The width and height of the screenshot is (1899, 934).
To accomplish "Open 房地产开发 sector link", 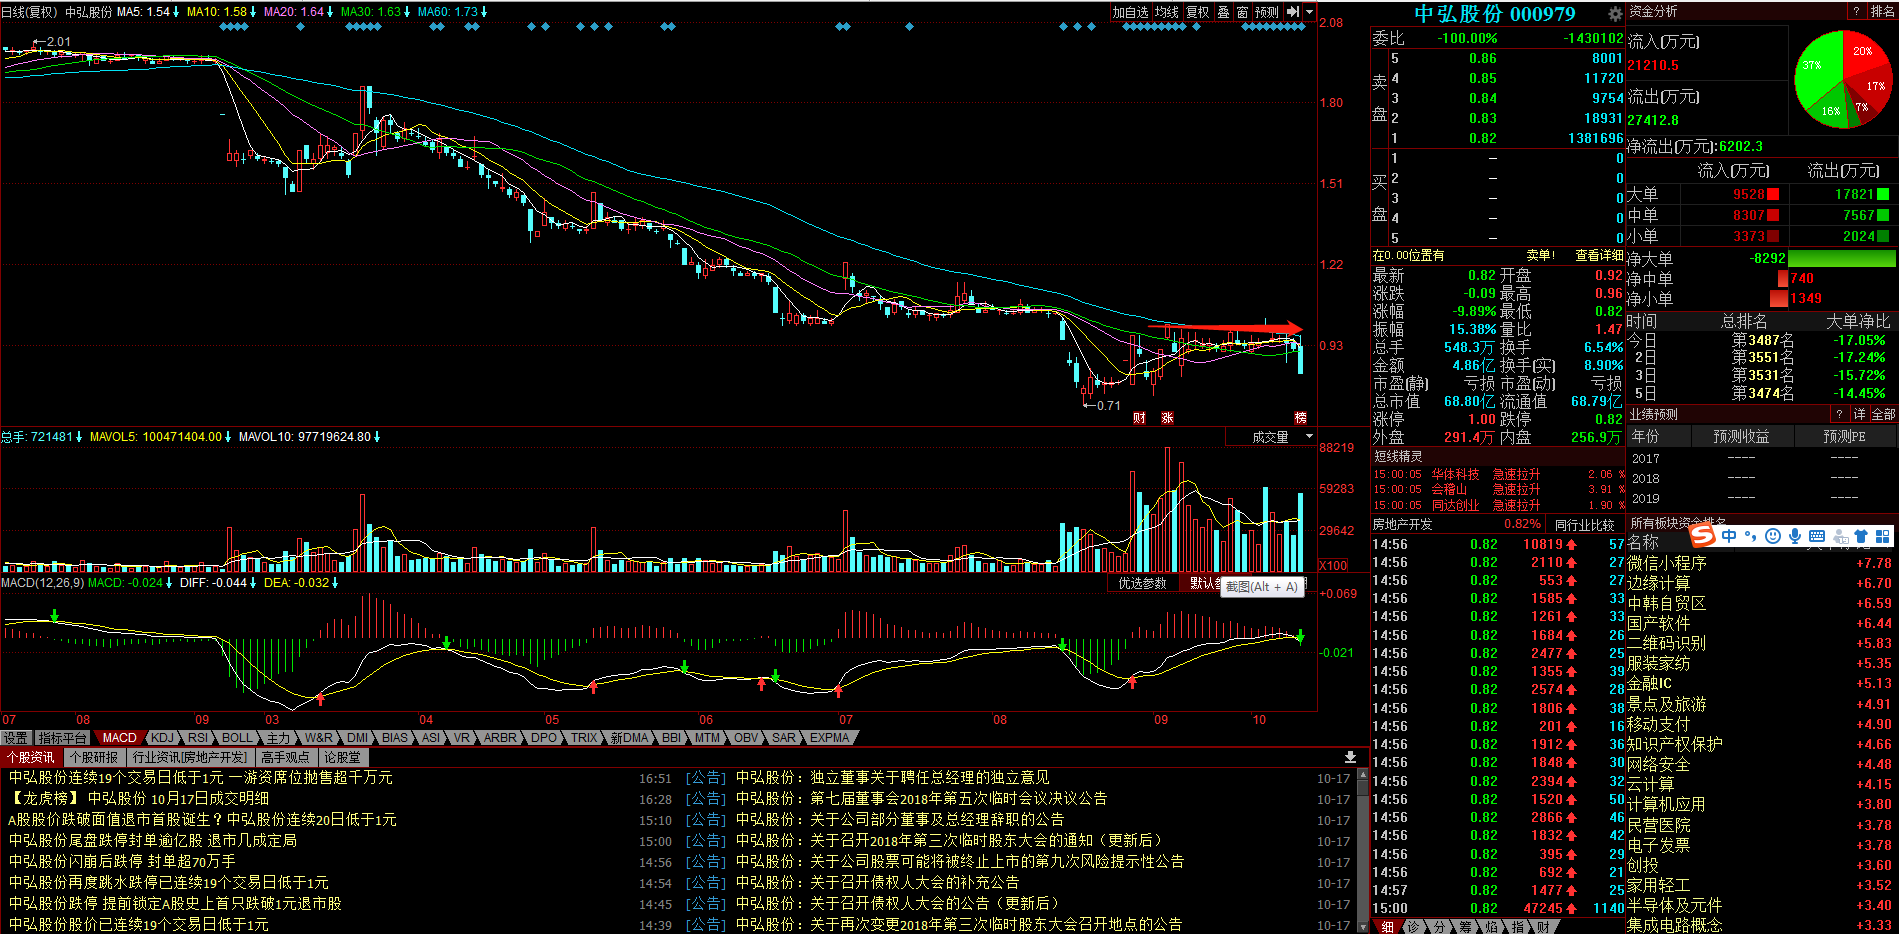I will (1402, 524).
